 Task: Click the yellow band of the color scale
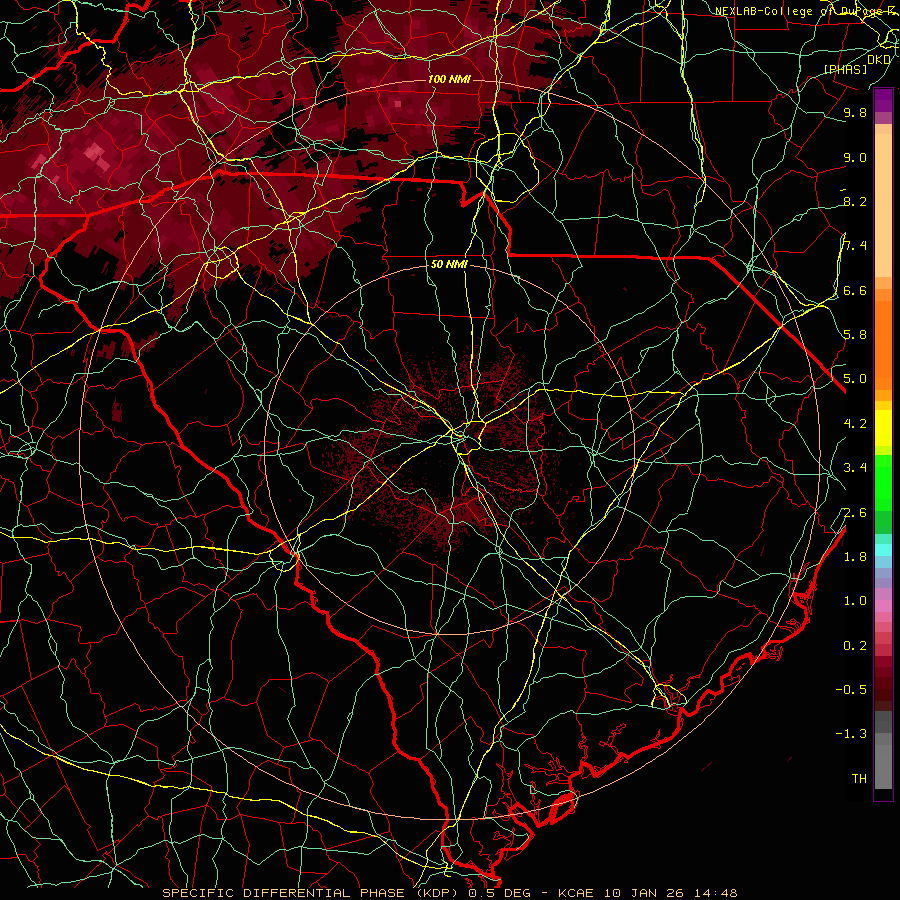point(883,428)
